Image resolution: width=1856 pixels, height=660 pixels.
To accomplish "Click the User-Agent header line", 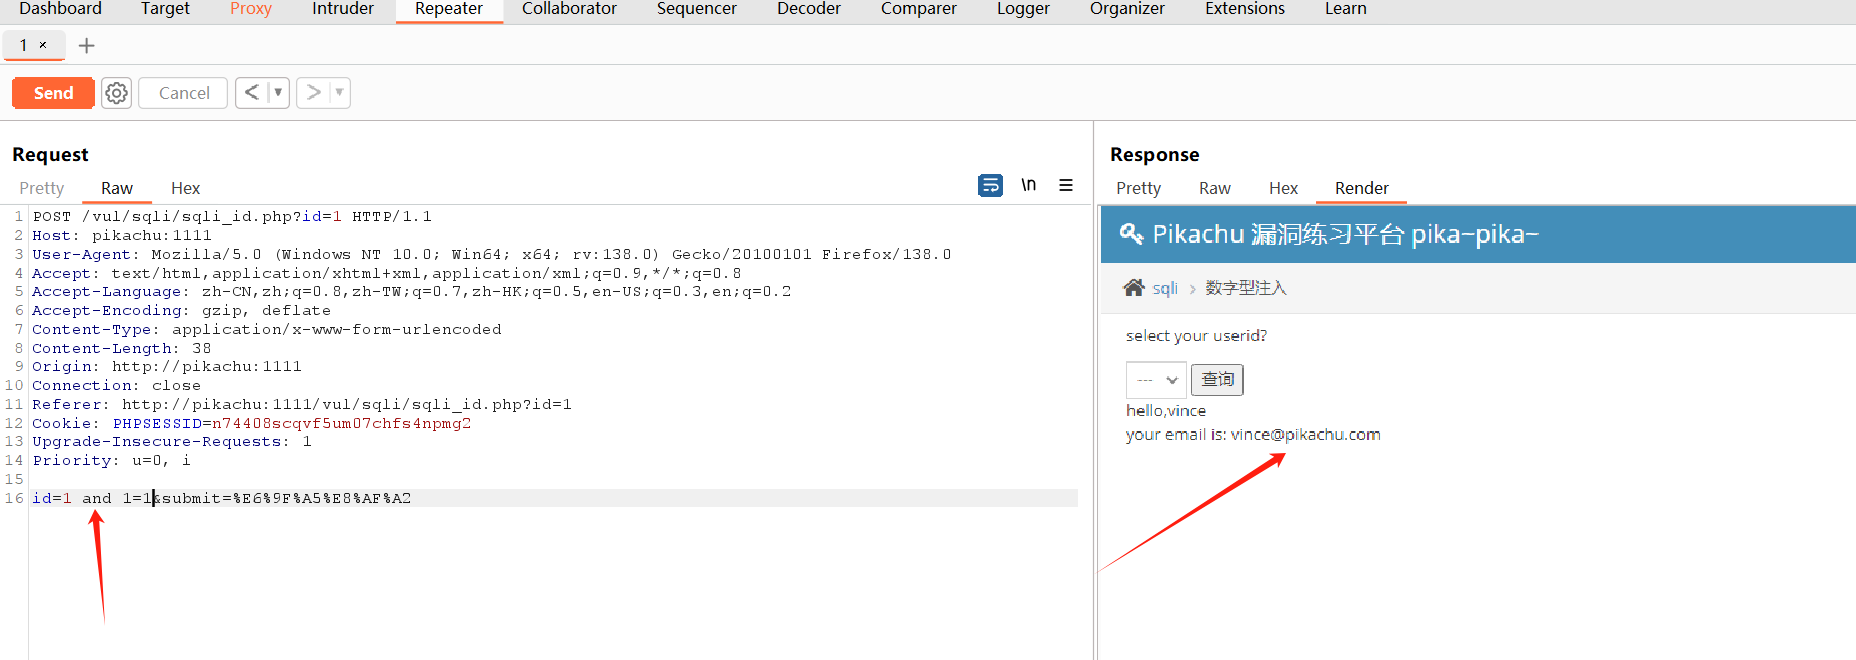I will point(492,254).
